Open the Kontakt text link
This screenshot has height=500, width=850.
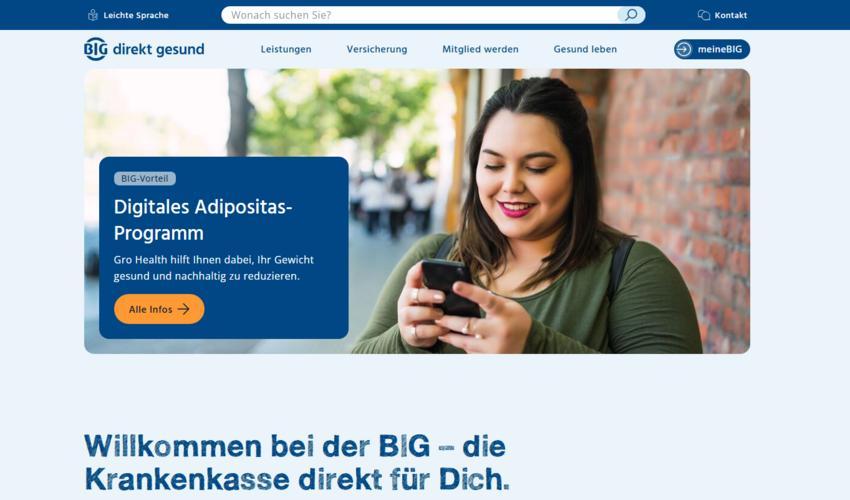(730, 15)
